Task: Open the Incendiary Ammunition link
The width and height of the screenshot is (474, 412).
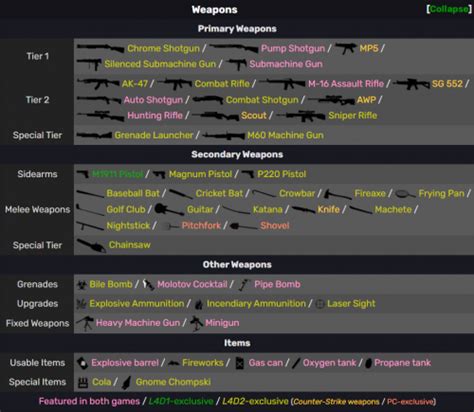Action: coord(256,304)
